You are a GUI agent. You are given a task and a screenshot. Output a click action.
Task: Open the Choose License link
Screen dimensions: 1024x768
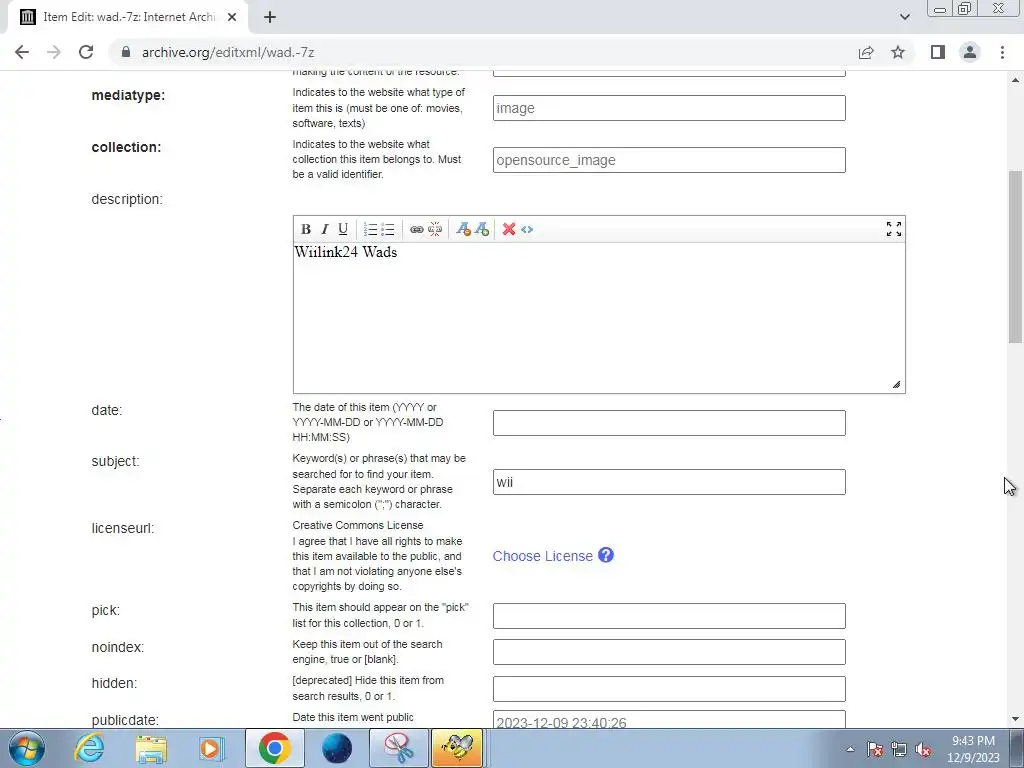(542, 556)
